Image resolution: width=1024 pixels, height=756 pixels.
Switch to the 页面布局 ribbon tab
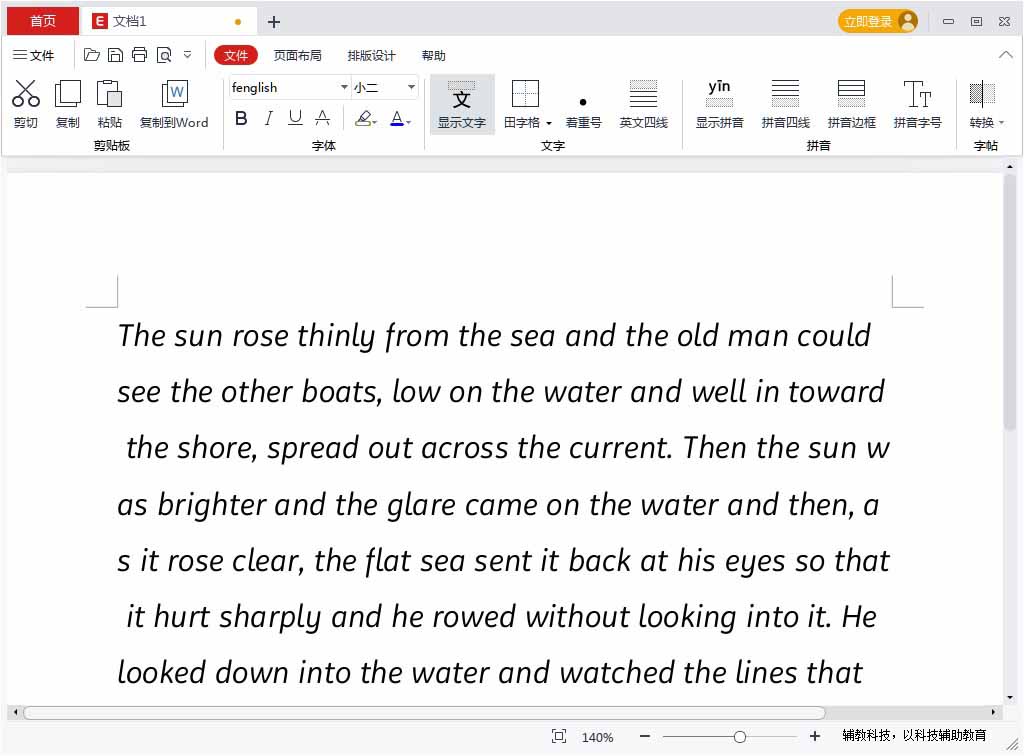[297, 55]
